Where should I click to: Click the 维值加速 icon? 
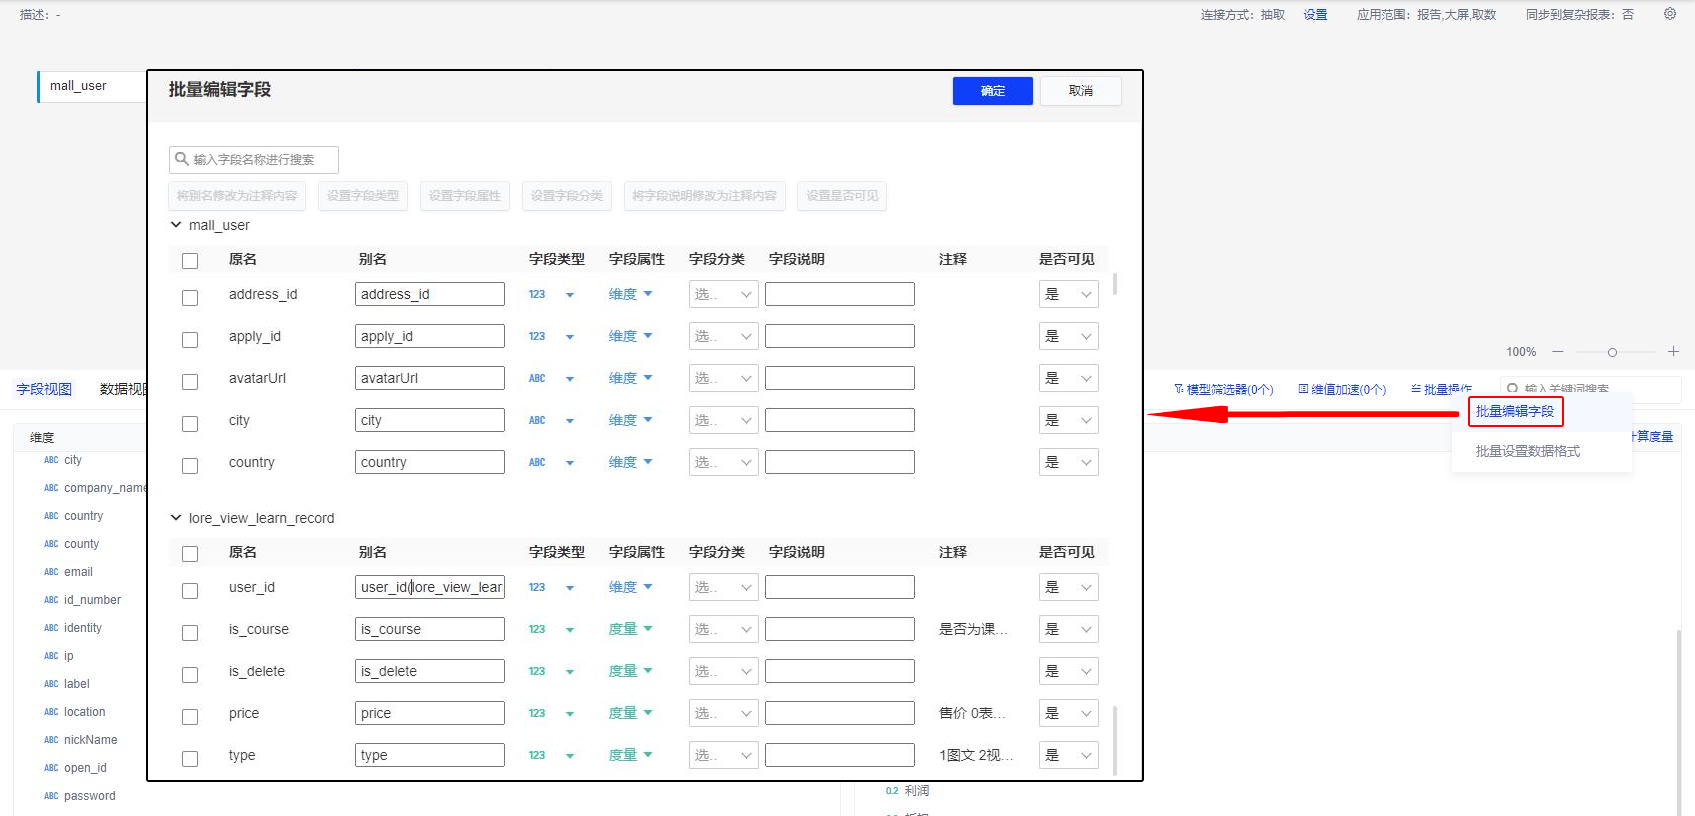(x=1303, y=389)
